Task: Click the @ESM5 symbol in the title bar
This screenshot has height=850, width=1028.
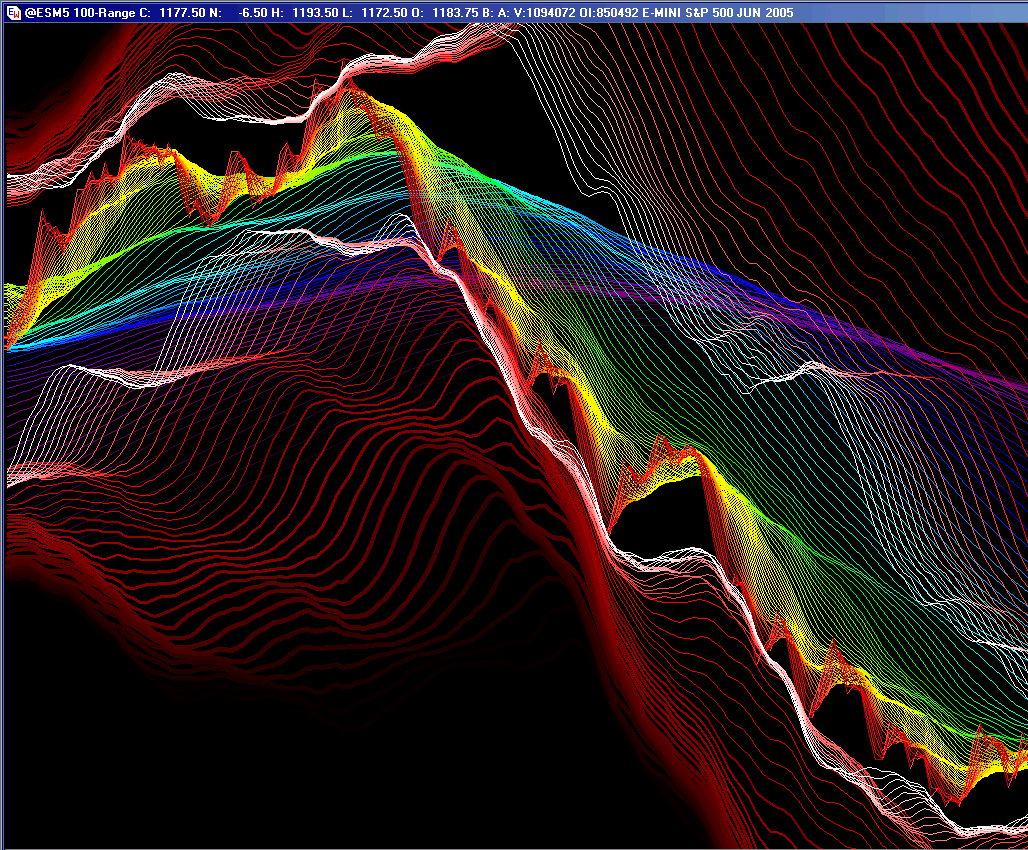Action: coord(48,13)
